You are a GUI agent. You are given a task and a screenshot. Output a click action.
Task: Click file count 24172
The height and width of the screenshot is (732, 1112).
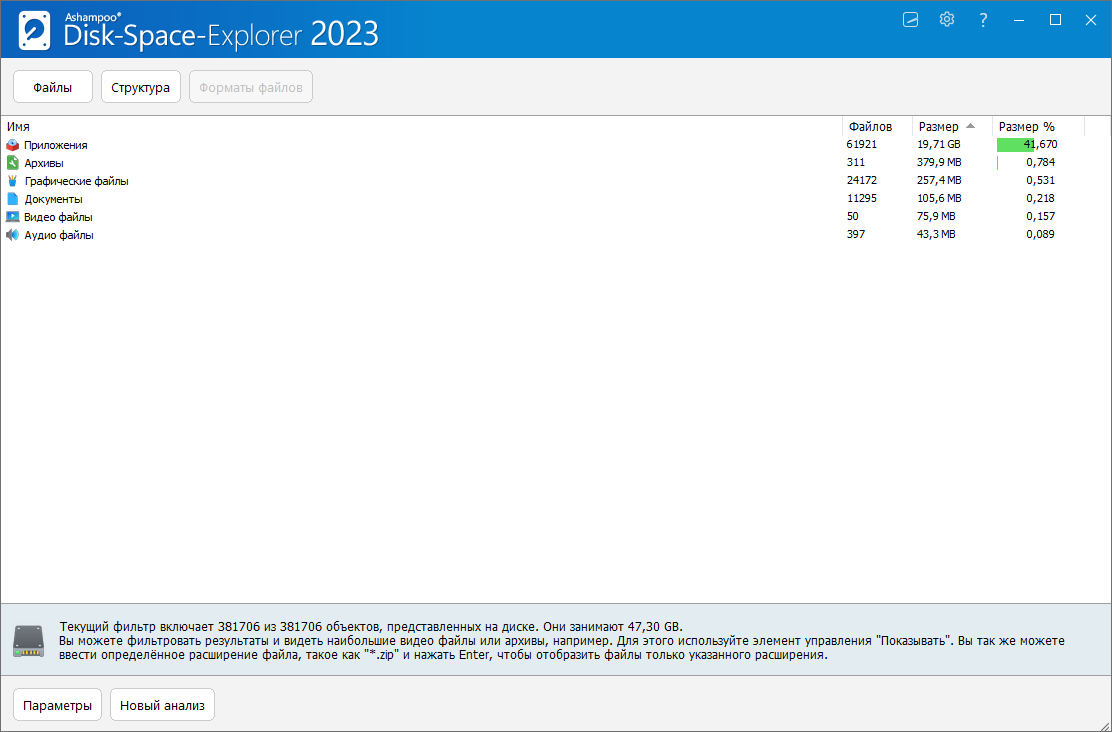click(862, 180)
